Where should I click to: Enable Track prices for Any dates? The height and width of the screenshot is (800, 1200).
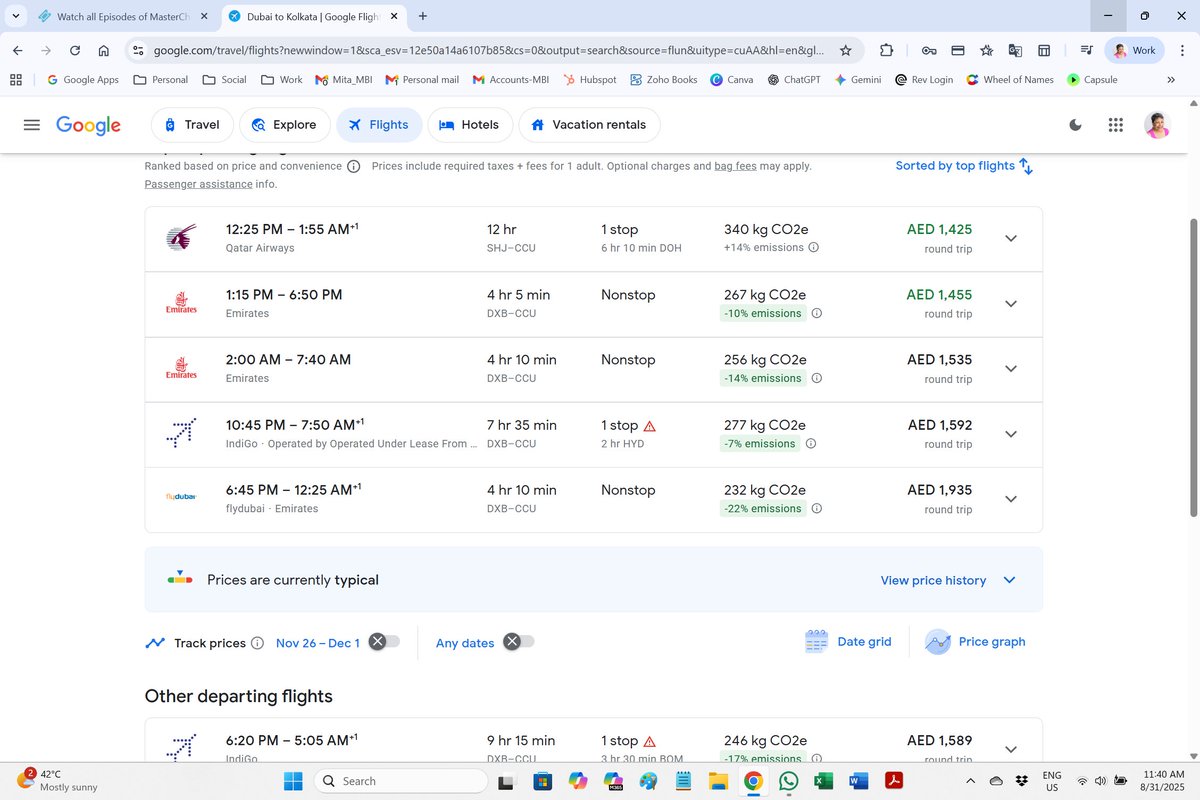(x=518, y=642)
